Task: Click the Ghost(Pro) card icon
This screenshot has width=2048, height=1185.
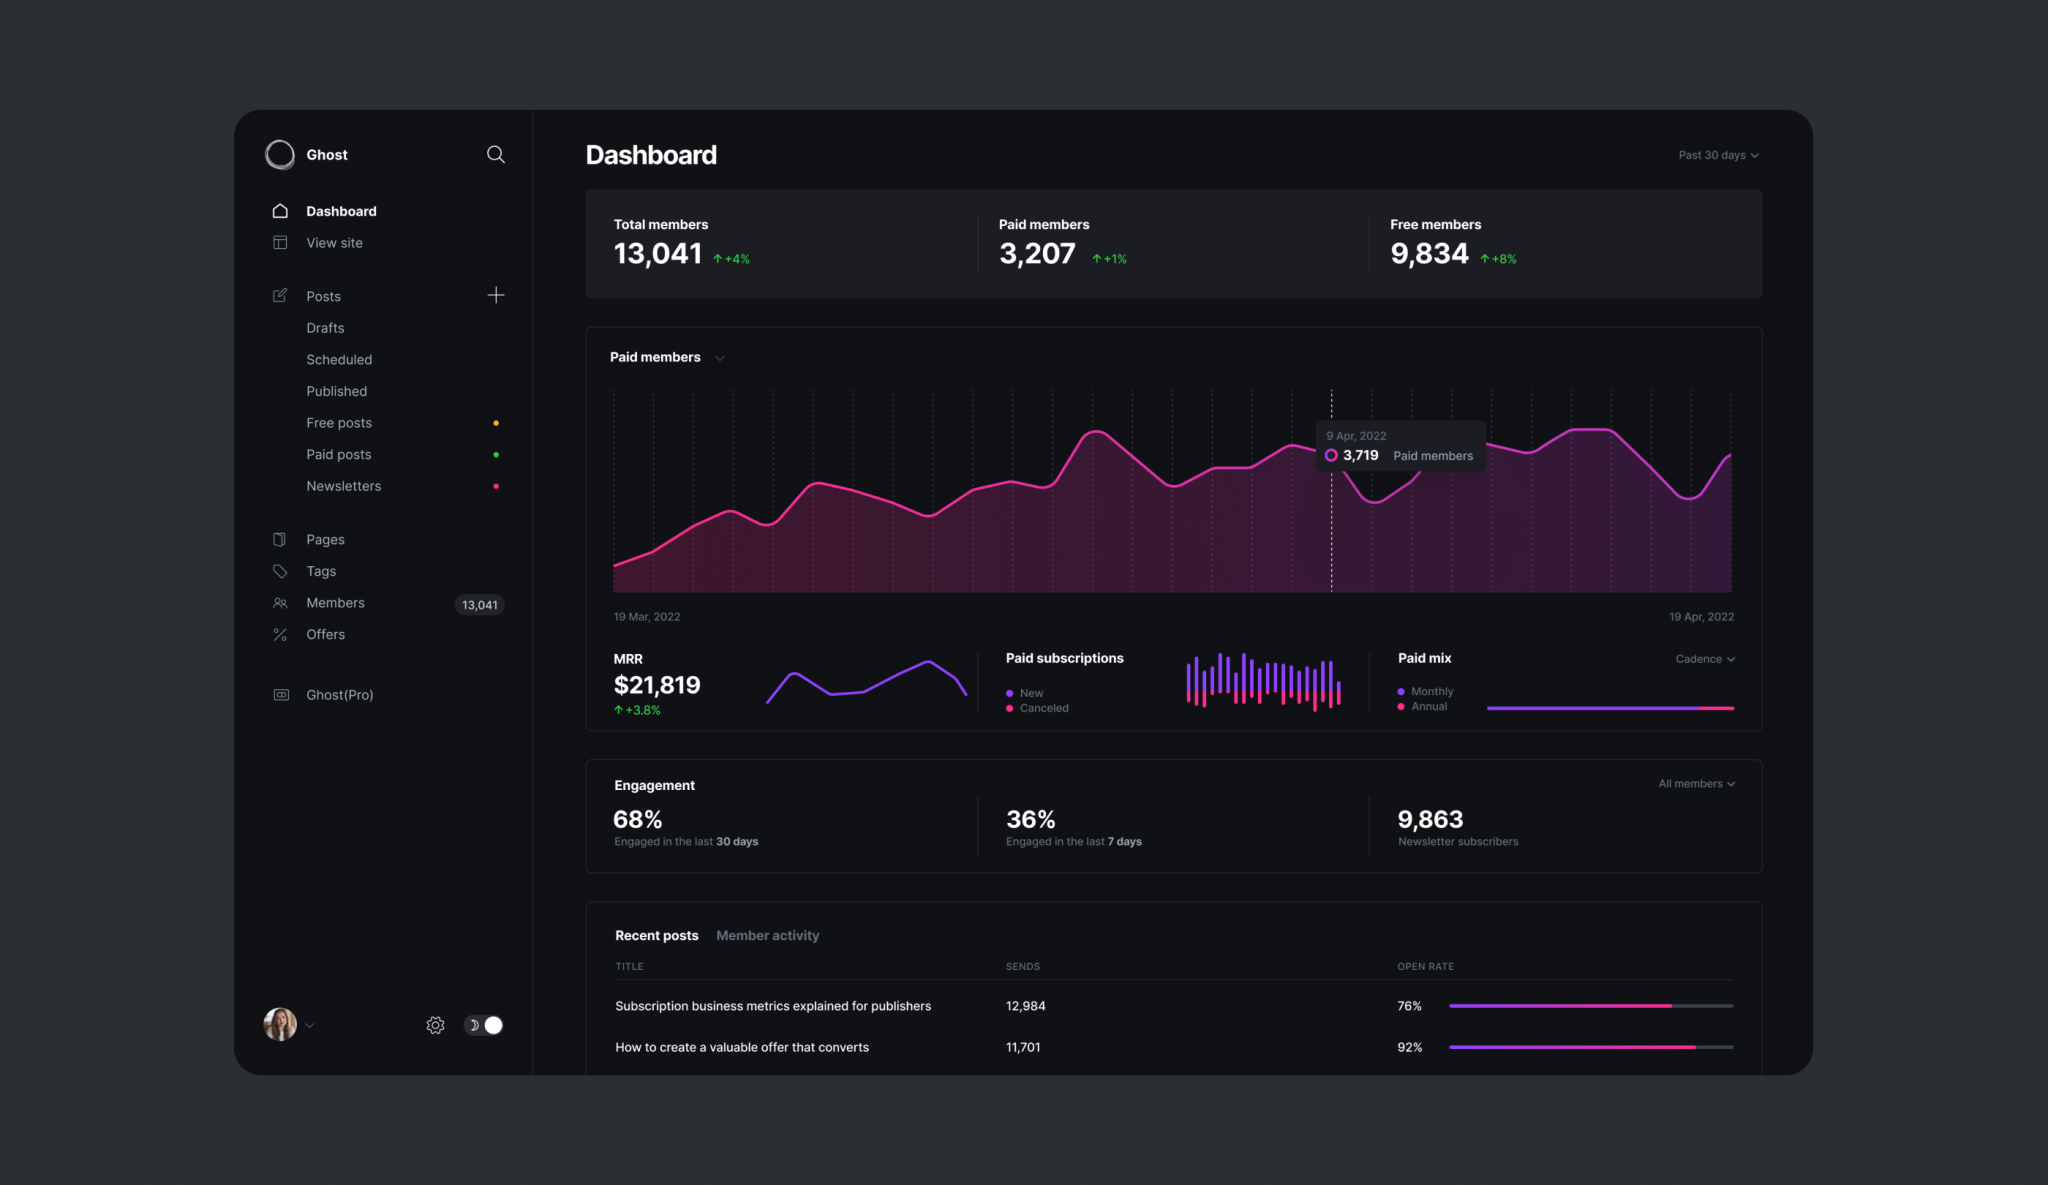Action: point(280,694)
